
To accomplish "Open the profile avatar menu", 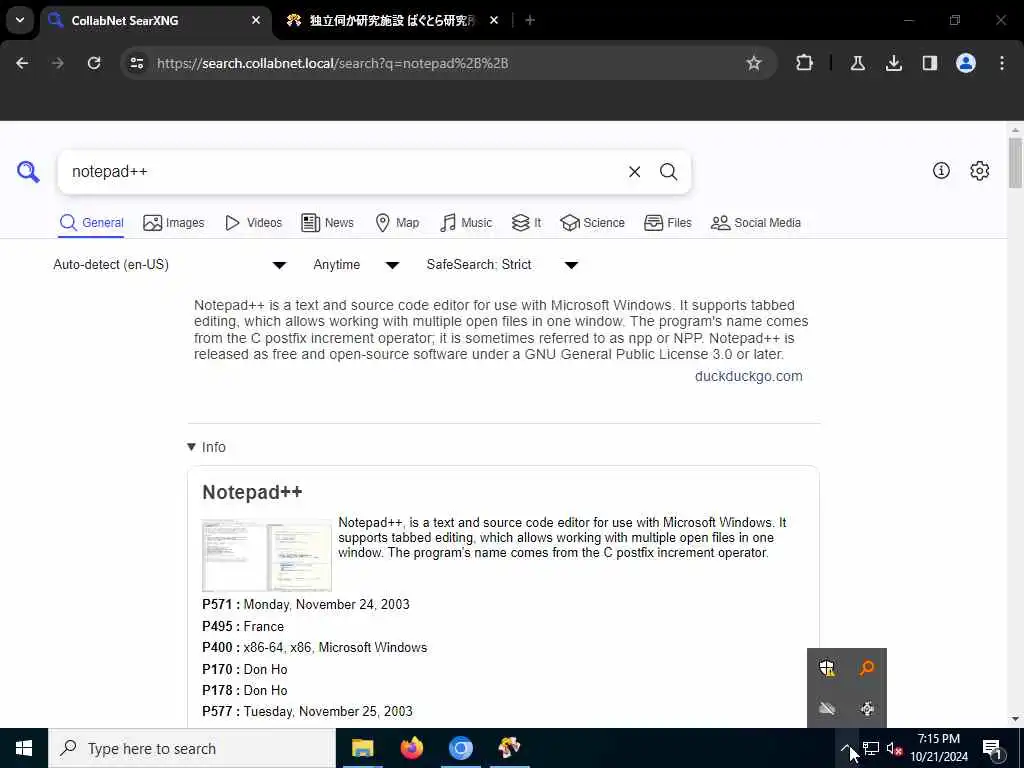I will tap(965, 63).
